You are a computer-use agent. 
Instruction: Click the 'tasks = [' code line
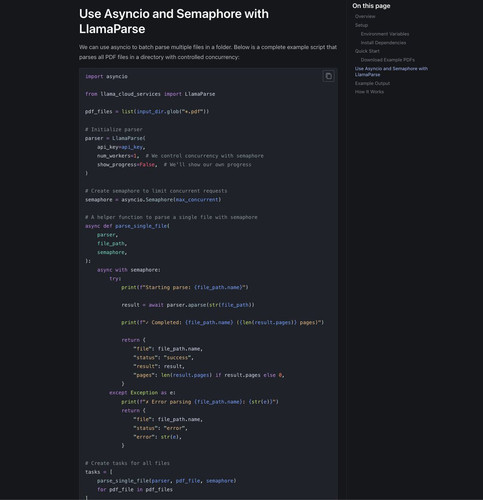coord(99,472)
